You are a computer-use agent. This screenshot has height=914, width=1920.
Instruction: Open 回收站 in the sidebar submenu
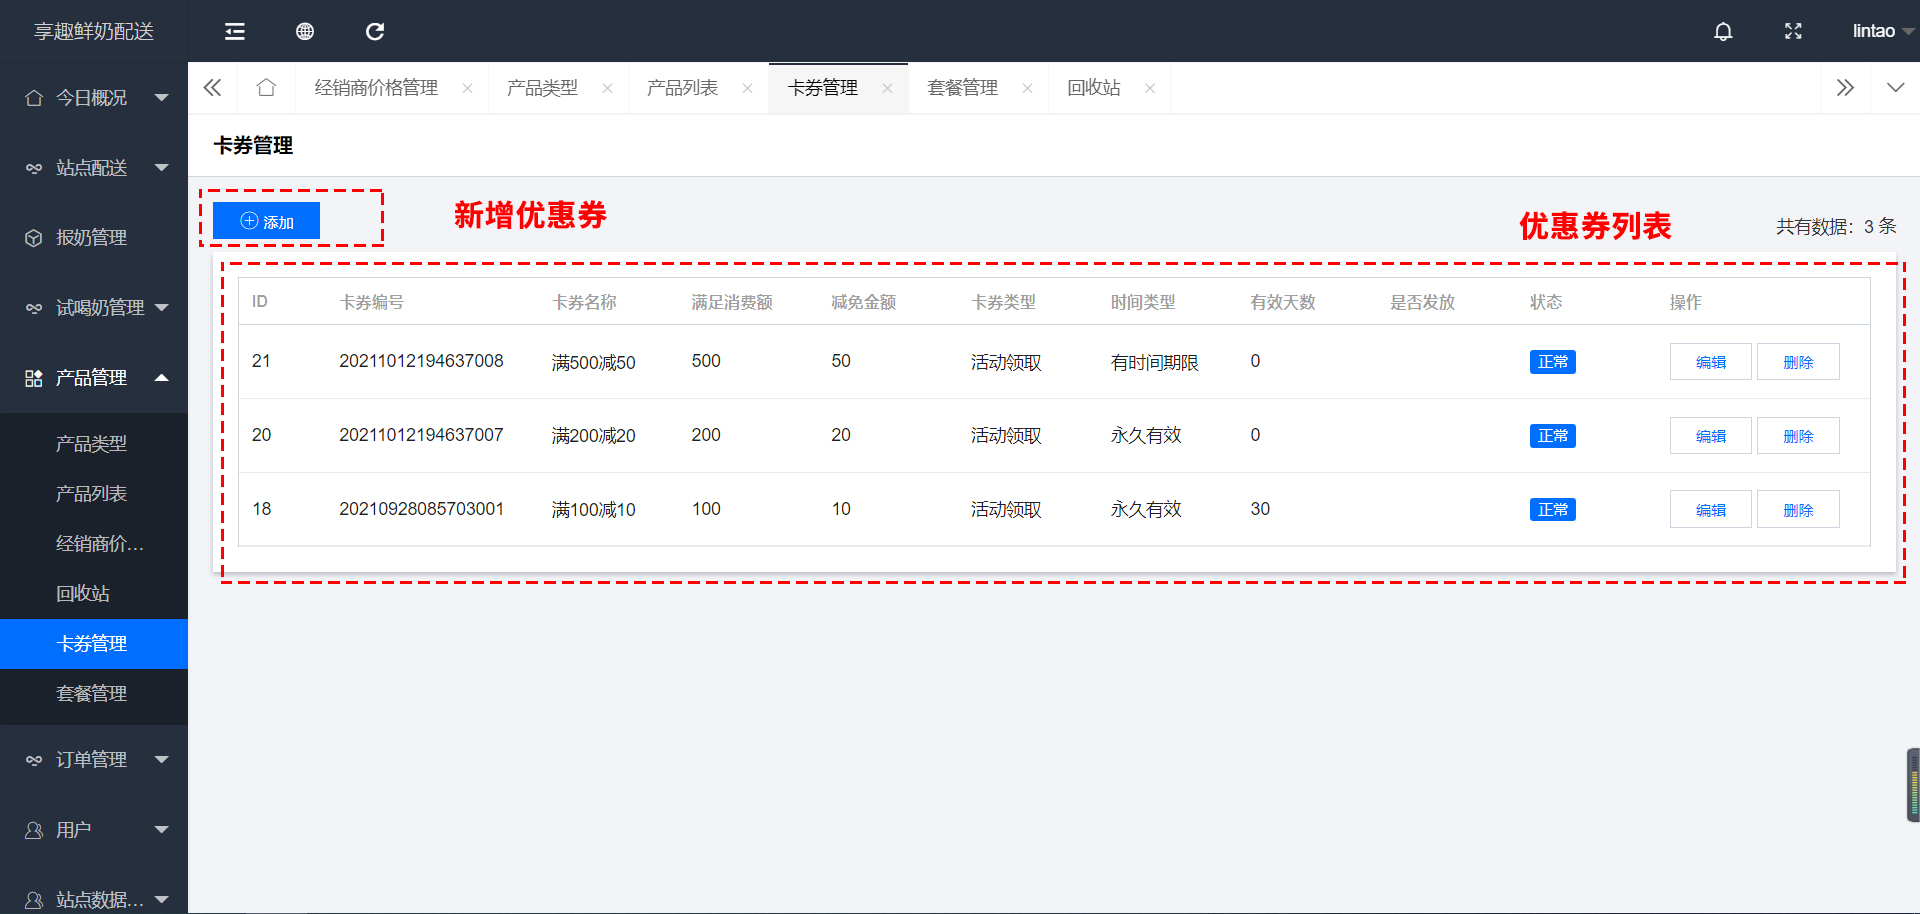pos(83,594)
